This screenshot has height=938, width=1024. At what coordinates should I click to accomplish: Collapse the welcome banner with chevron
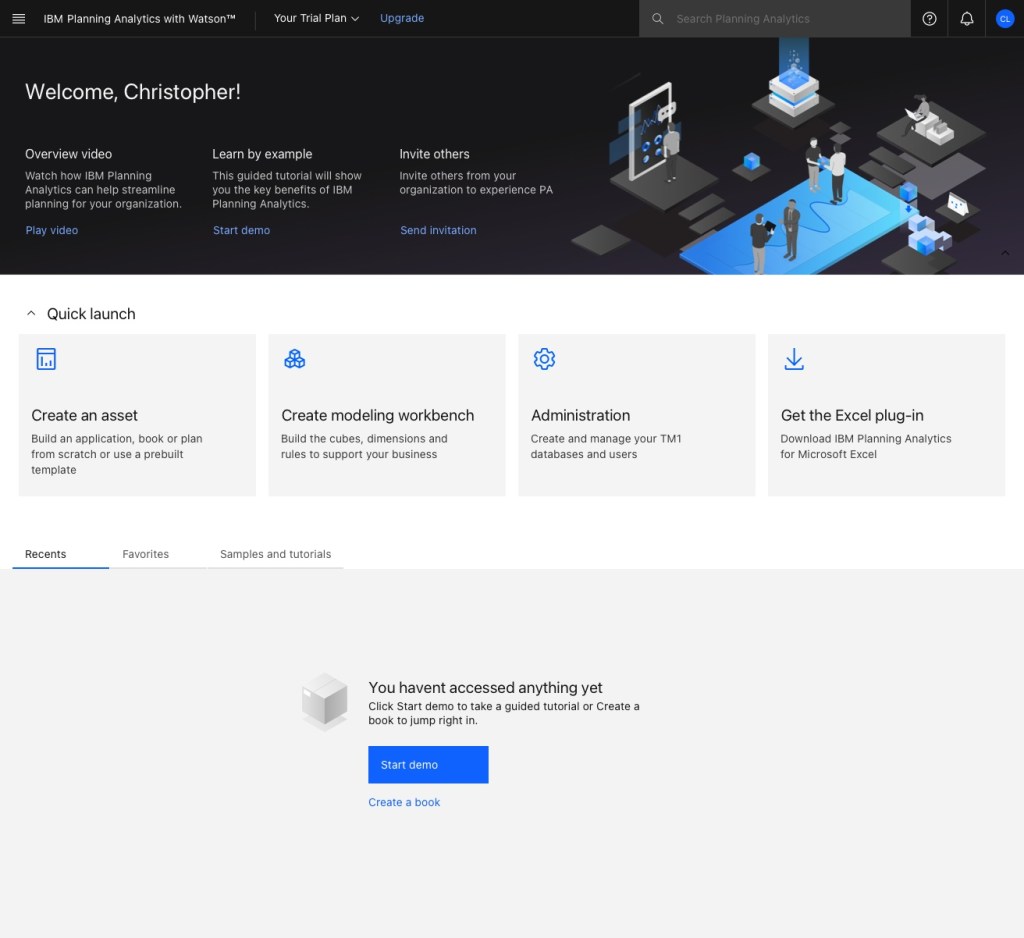[1005, 253]
